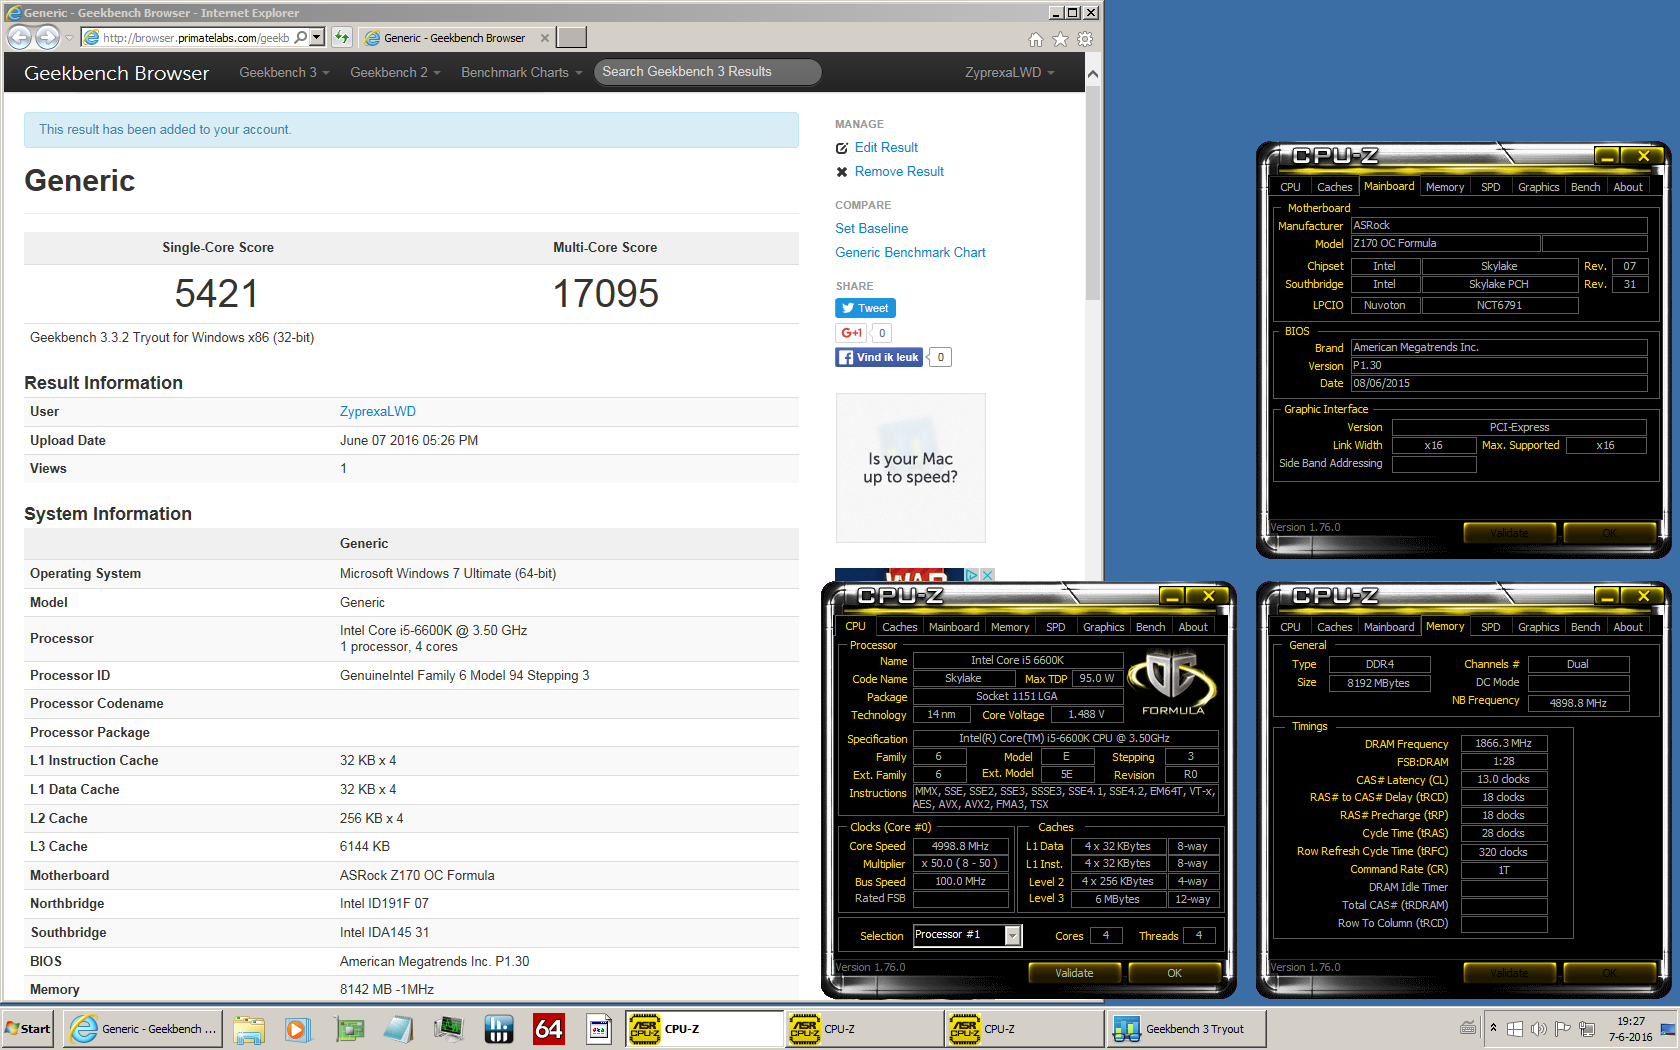Viewport: 1680px width, 1050px height.
Task: Click the keyboard icon near the system tray
Action: click(1468, 1028)
